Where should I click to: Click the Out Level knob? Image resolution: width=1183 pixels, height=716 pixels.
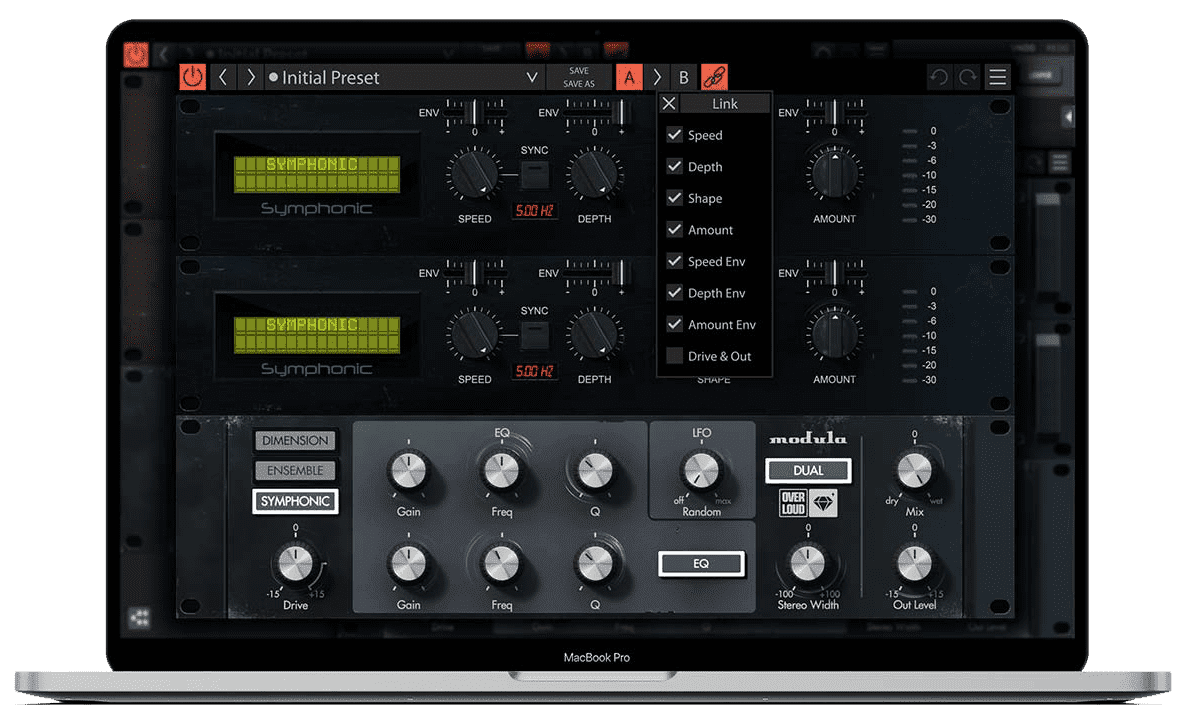[x=914, y=564]
